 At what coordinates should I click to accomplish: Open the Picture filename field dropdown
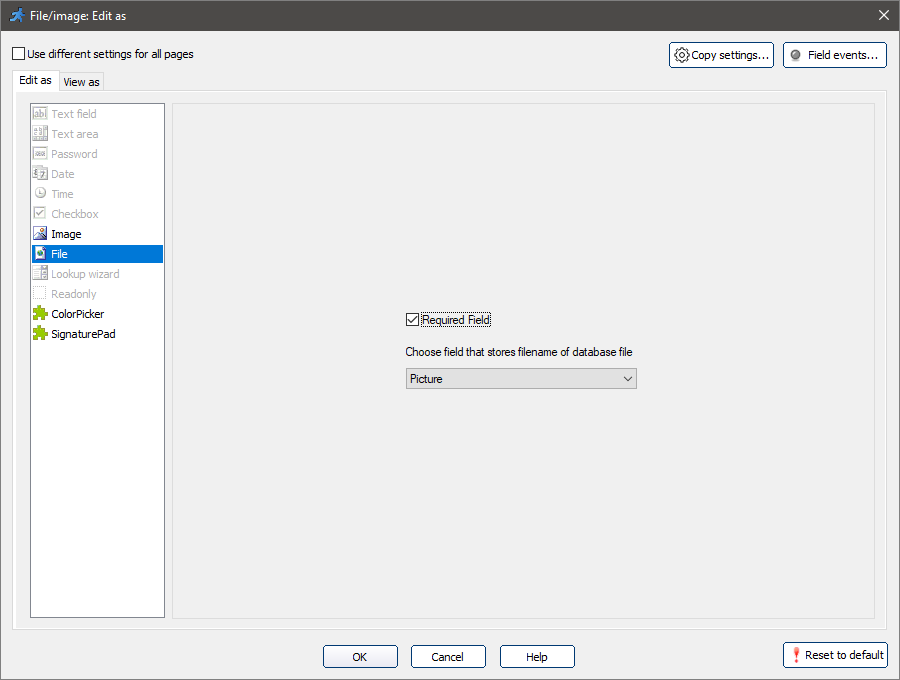tap(521, 379)
